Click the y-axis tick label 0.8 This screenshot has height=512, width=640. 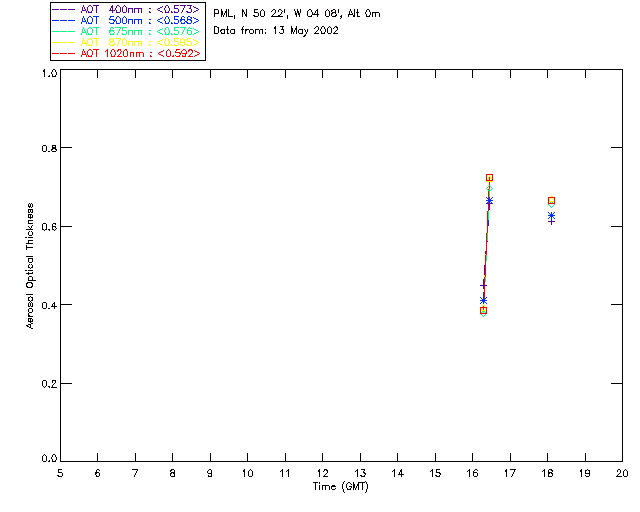[49, 148]
